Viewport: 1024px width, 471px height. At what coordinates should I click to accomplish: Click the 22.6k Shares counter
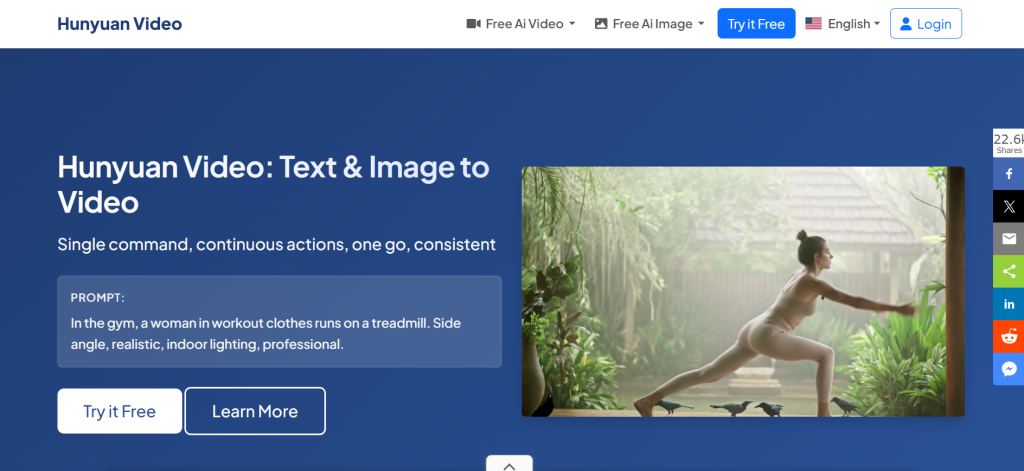1008,143
